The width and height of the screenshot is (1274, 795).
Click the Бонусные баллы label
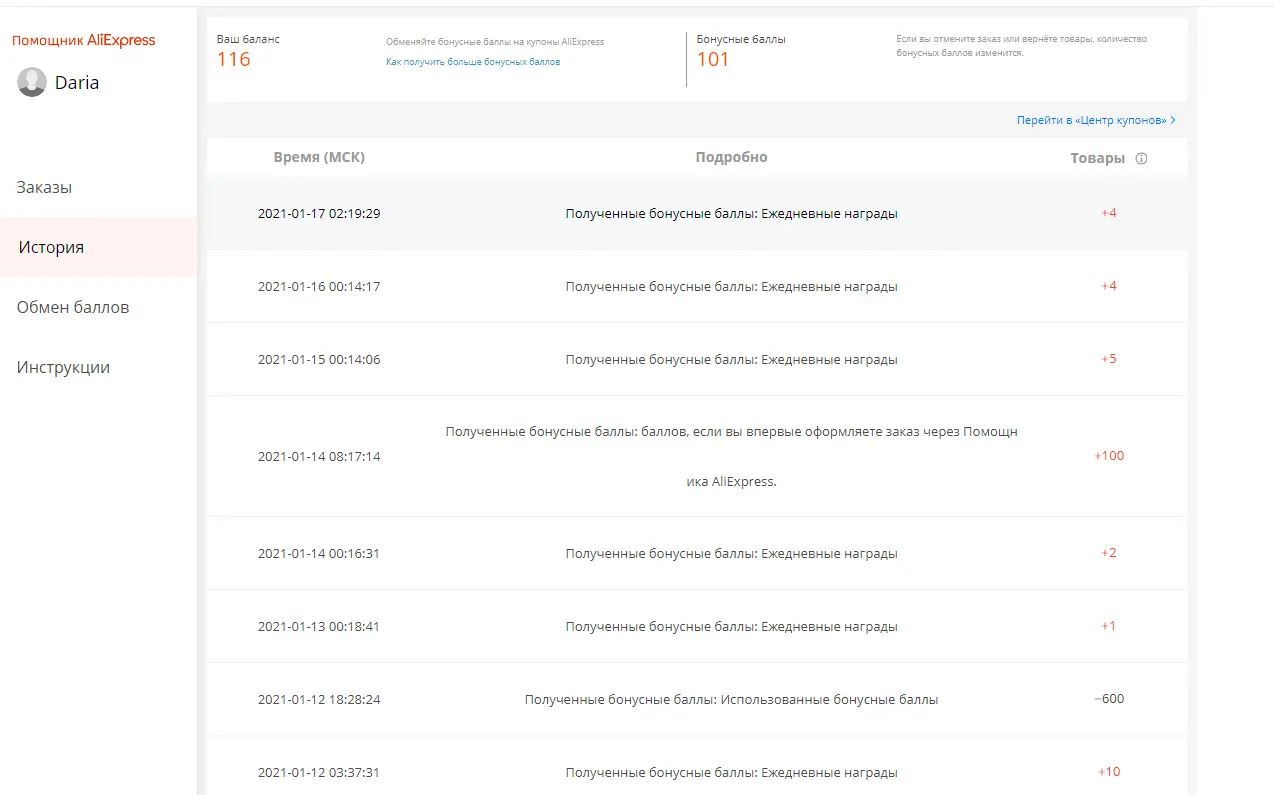click(741, 39)
